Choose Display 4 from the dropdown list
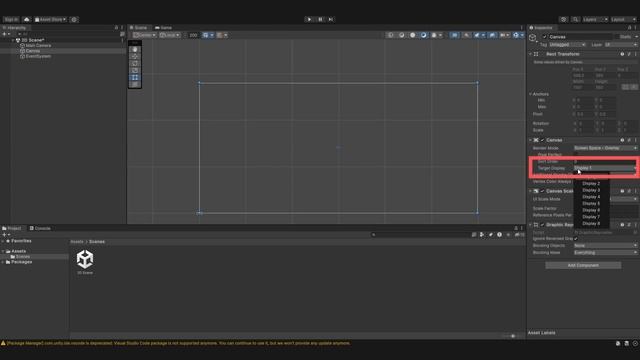 click(591, 197)
